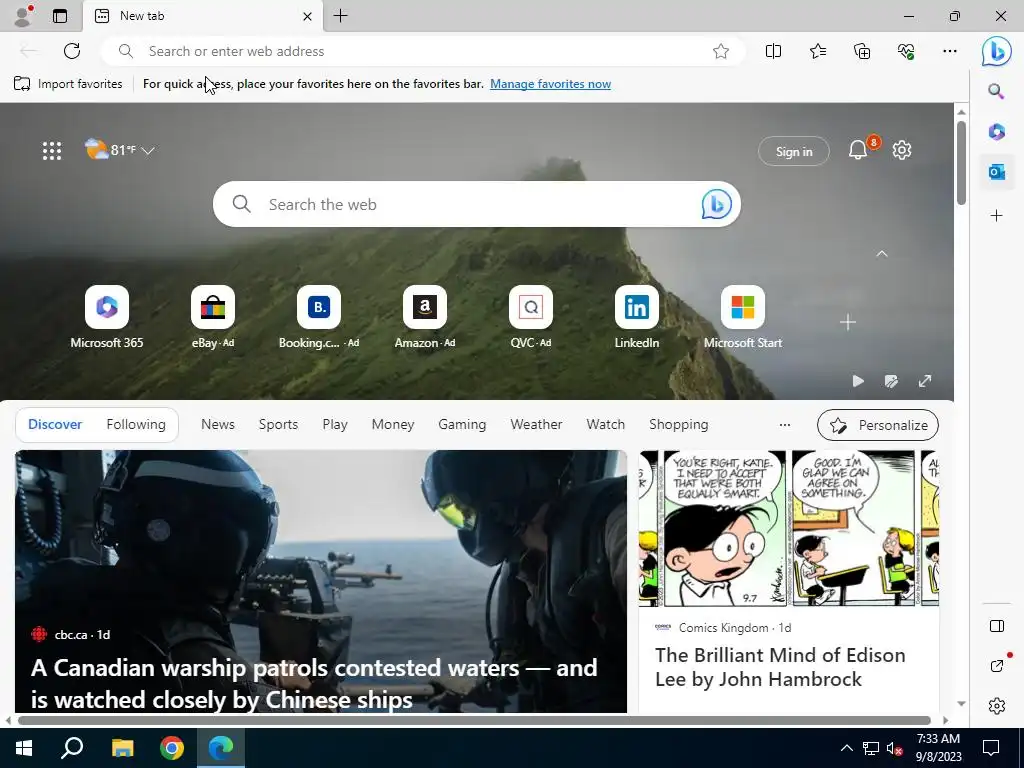The image size is (1024, 768).
Task: Edit background image icon
Action: click(891, 381)
